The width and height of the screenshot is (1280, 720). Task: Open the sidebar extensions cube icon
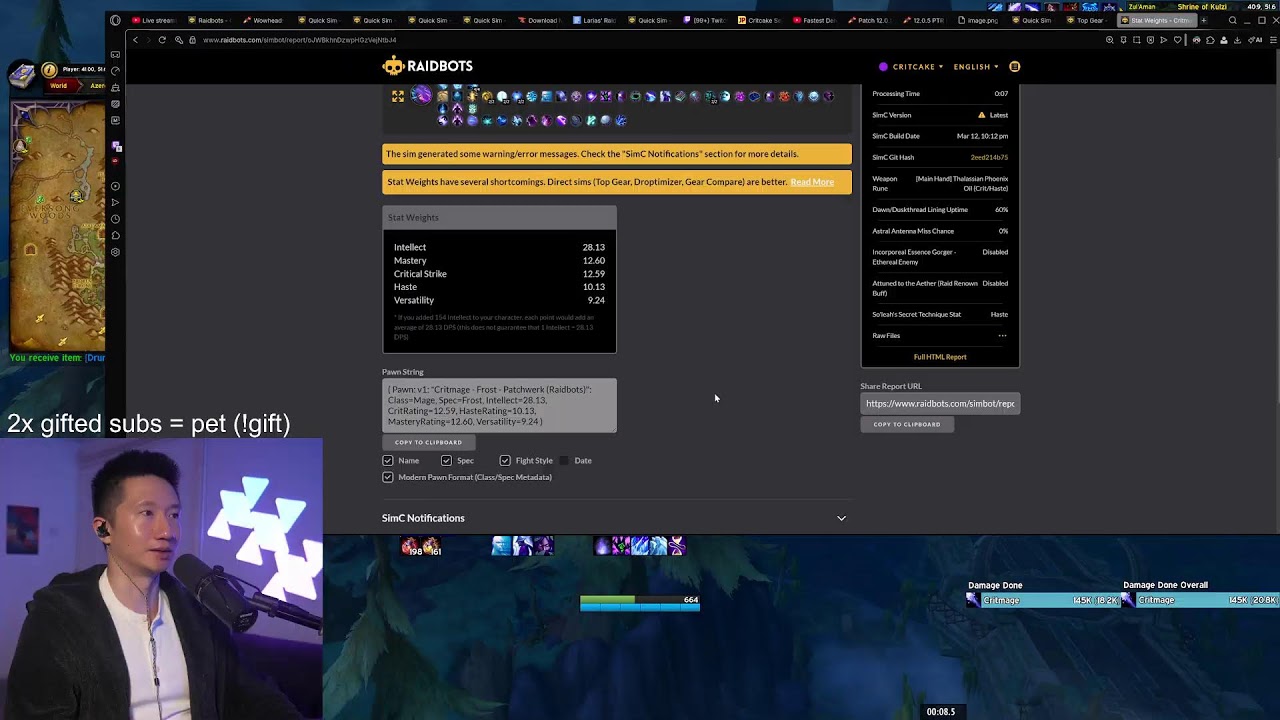coord(116,236)
